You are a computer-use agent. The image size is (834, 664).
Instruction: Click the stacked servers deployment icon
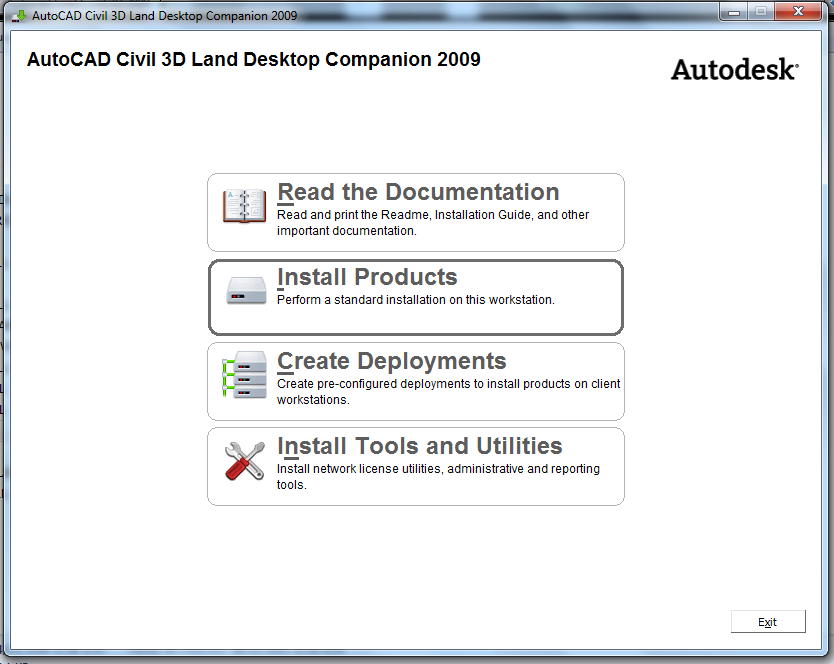pyautogui.click(x=244, y=375)
